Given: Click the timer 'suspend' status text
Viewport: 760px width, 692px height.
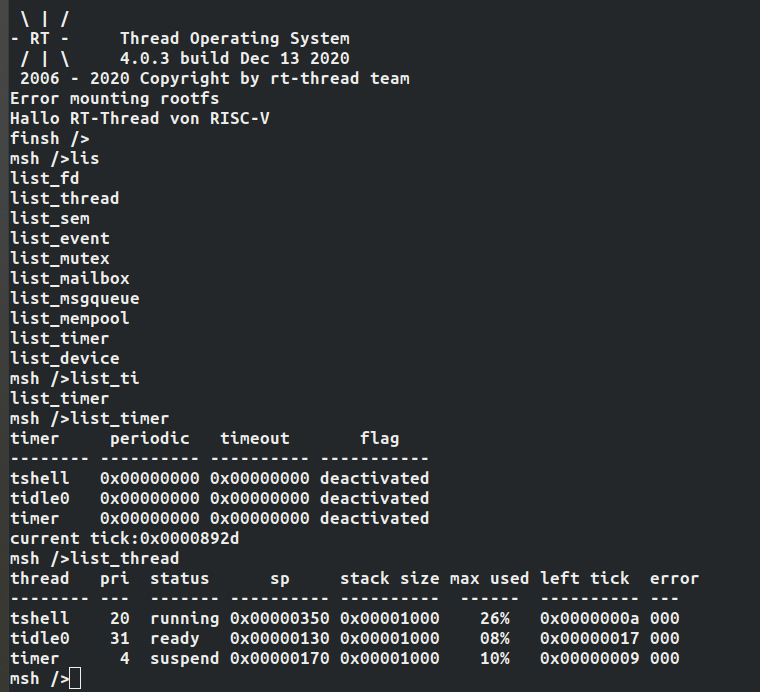Looking at the screenshot, I should [x=185, y=658].
